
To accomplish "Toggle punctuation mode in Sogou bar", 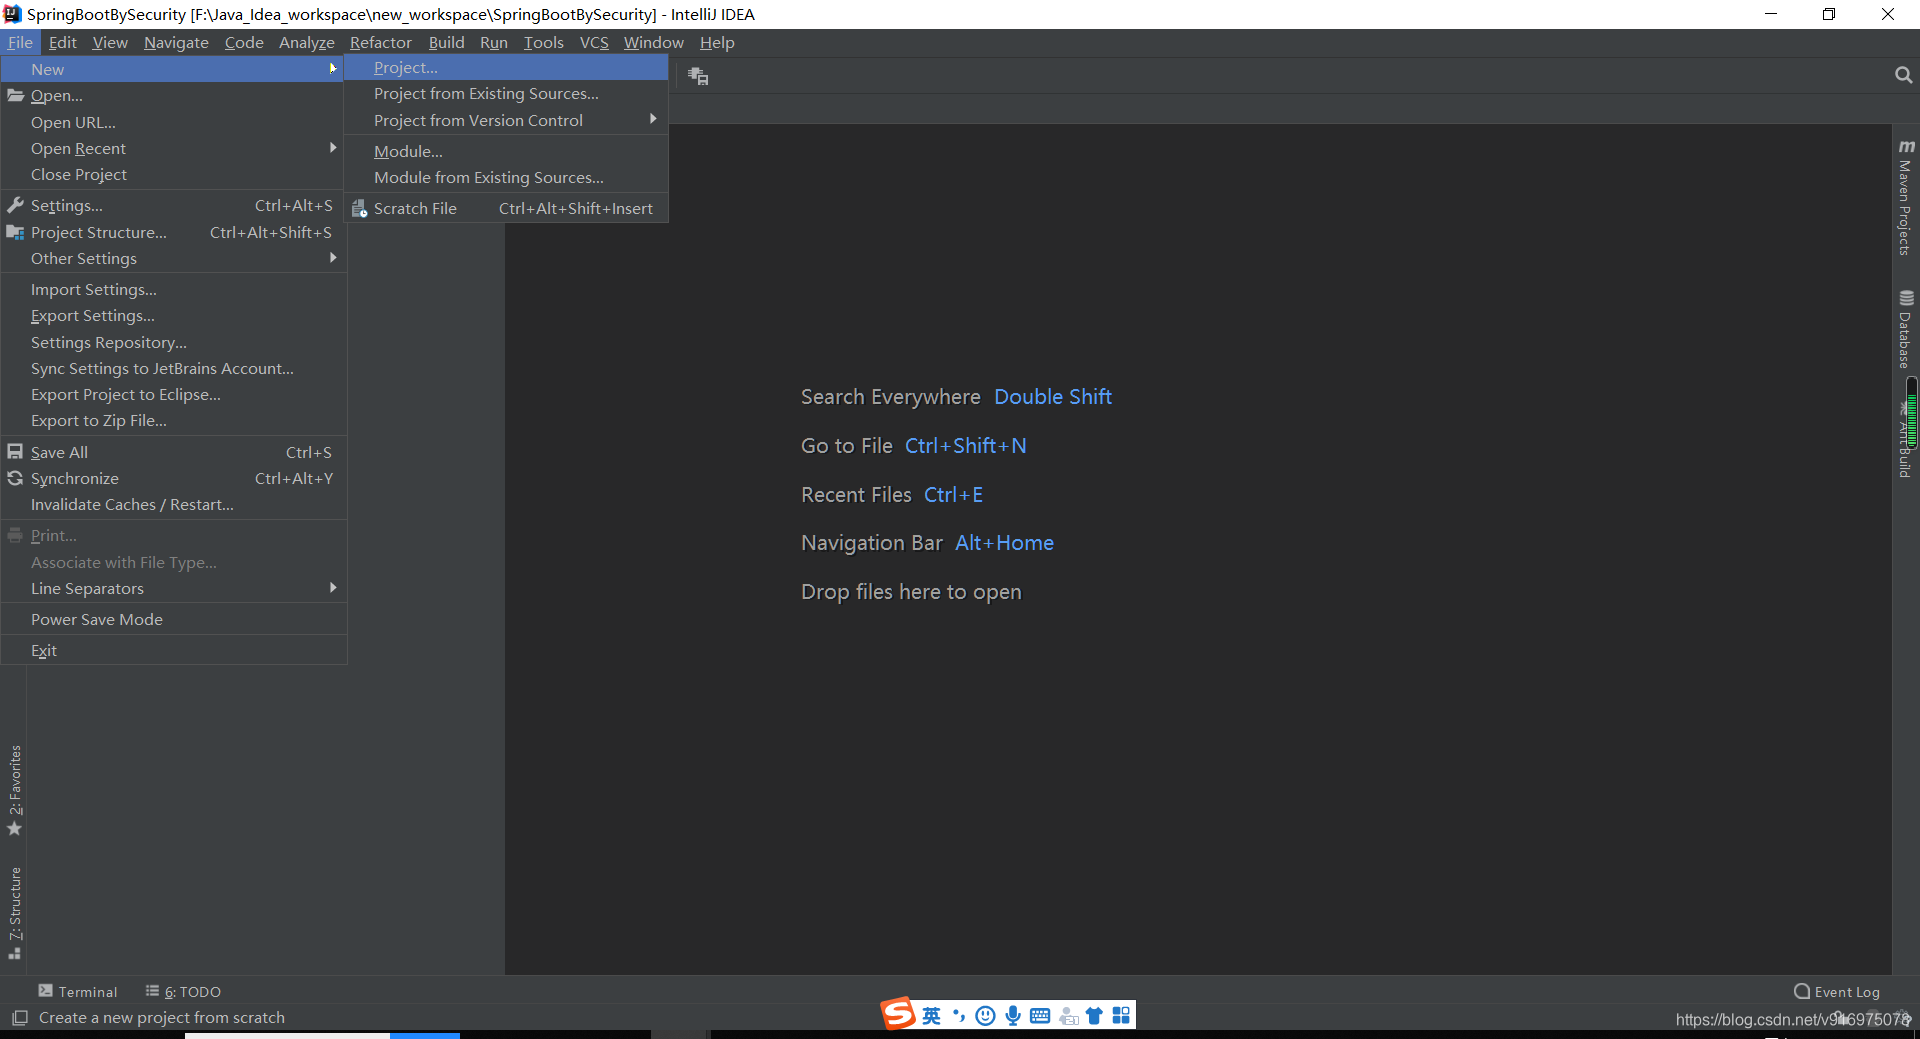I will (959, 1016).
